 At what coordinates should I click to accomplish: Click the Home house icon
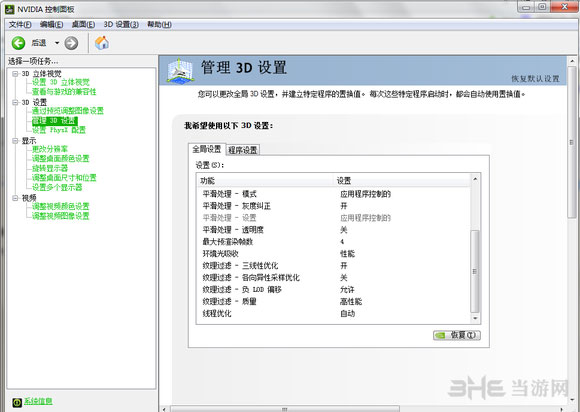pos(102,43)
